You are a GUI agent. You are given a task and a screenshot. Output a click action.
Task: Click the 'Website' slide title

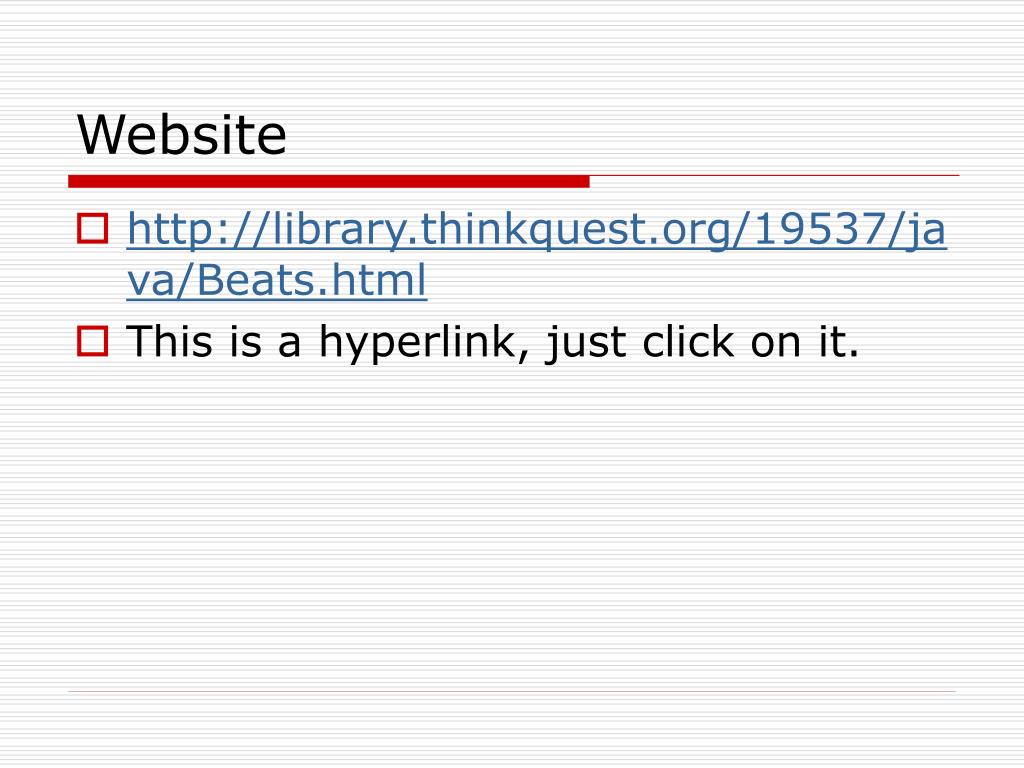[x=182, y=135]
